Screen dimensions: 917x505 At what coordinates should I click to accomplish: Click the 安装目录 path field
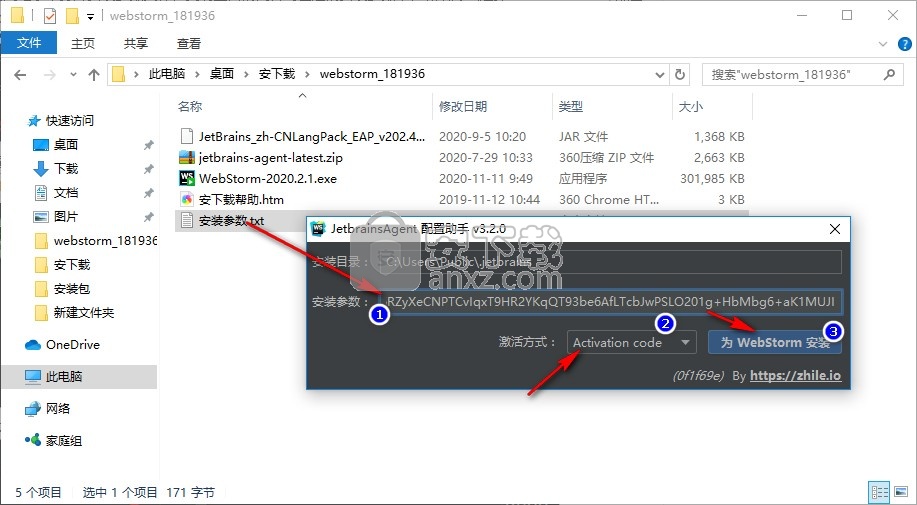pyautogui.click(x=609, y=262)
